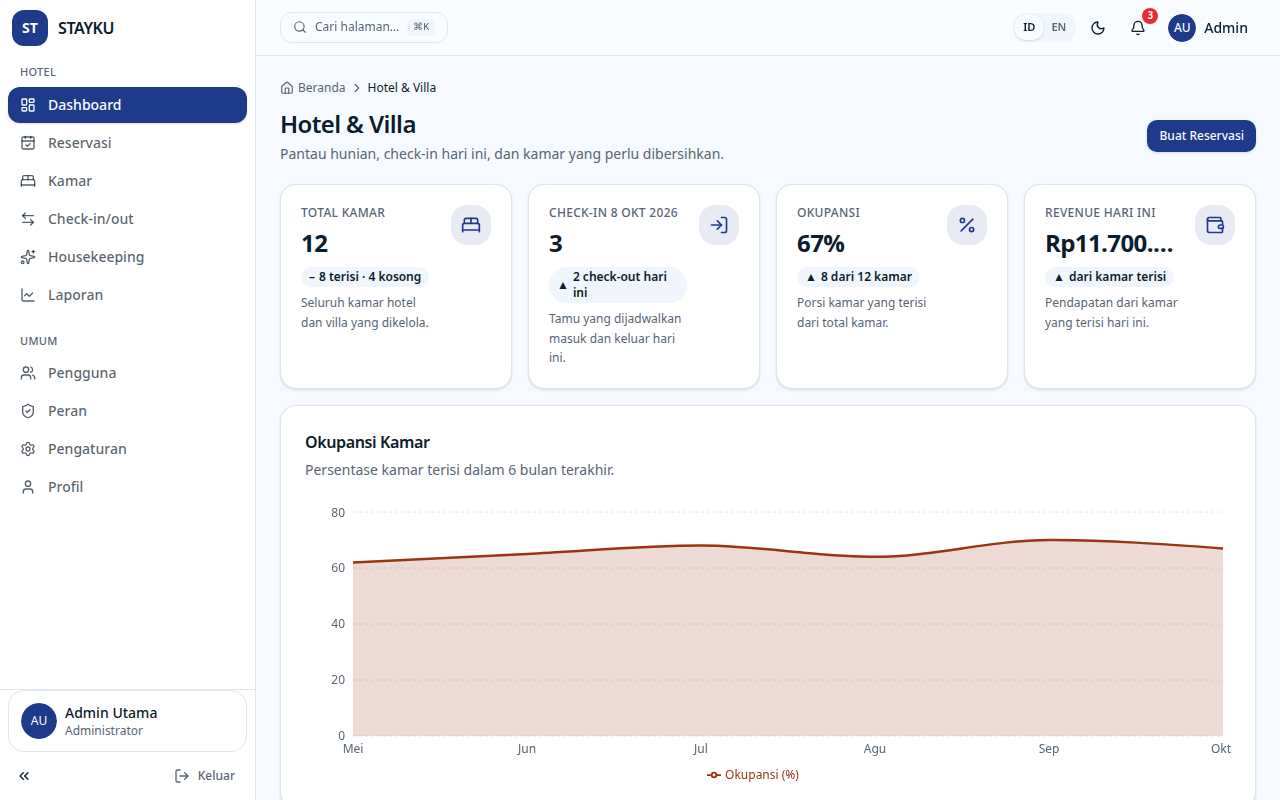Click the Pengguna users icon
Viewport: 1280px width, 800px height.
pyautogui.click(x=28, y=373)
